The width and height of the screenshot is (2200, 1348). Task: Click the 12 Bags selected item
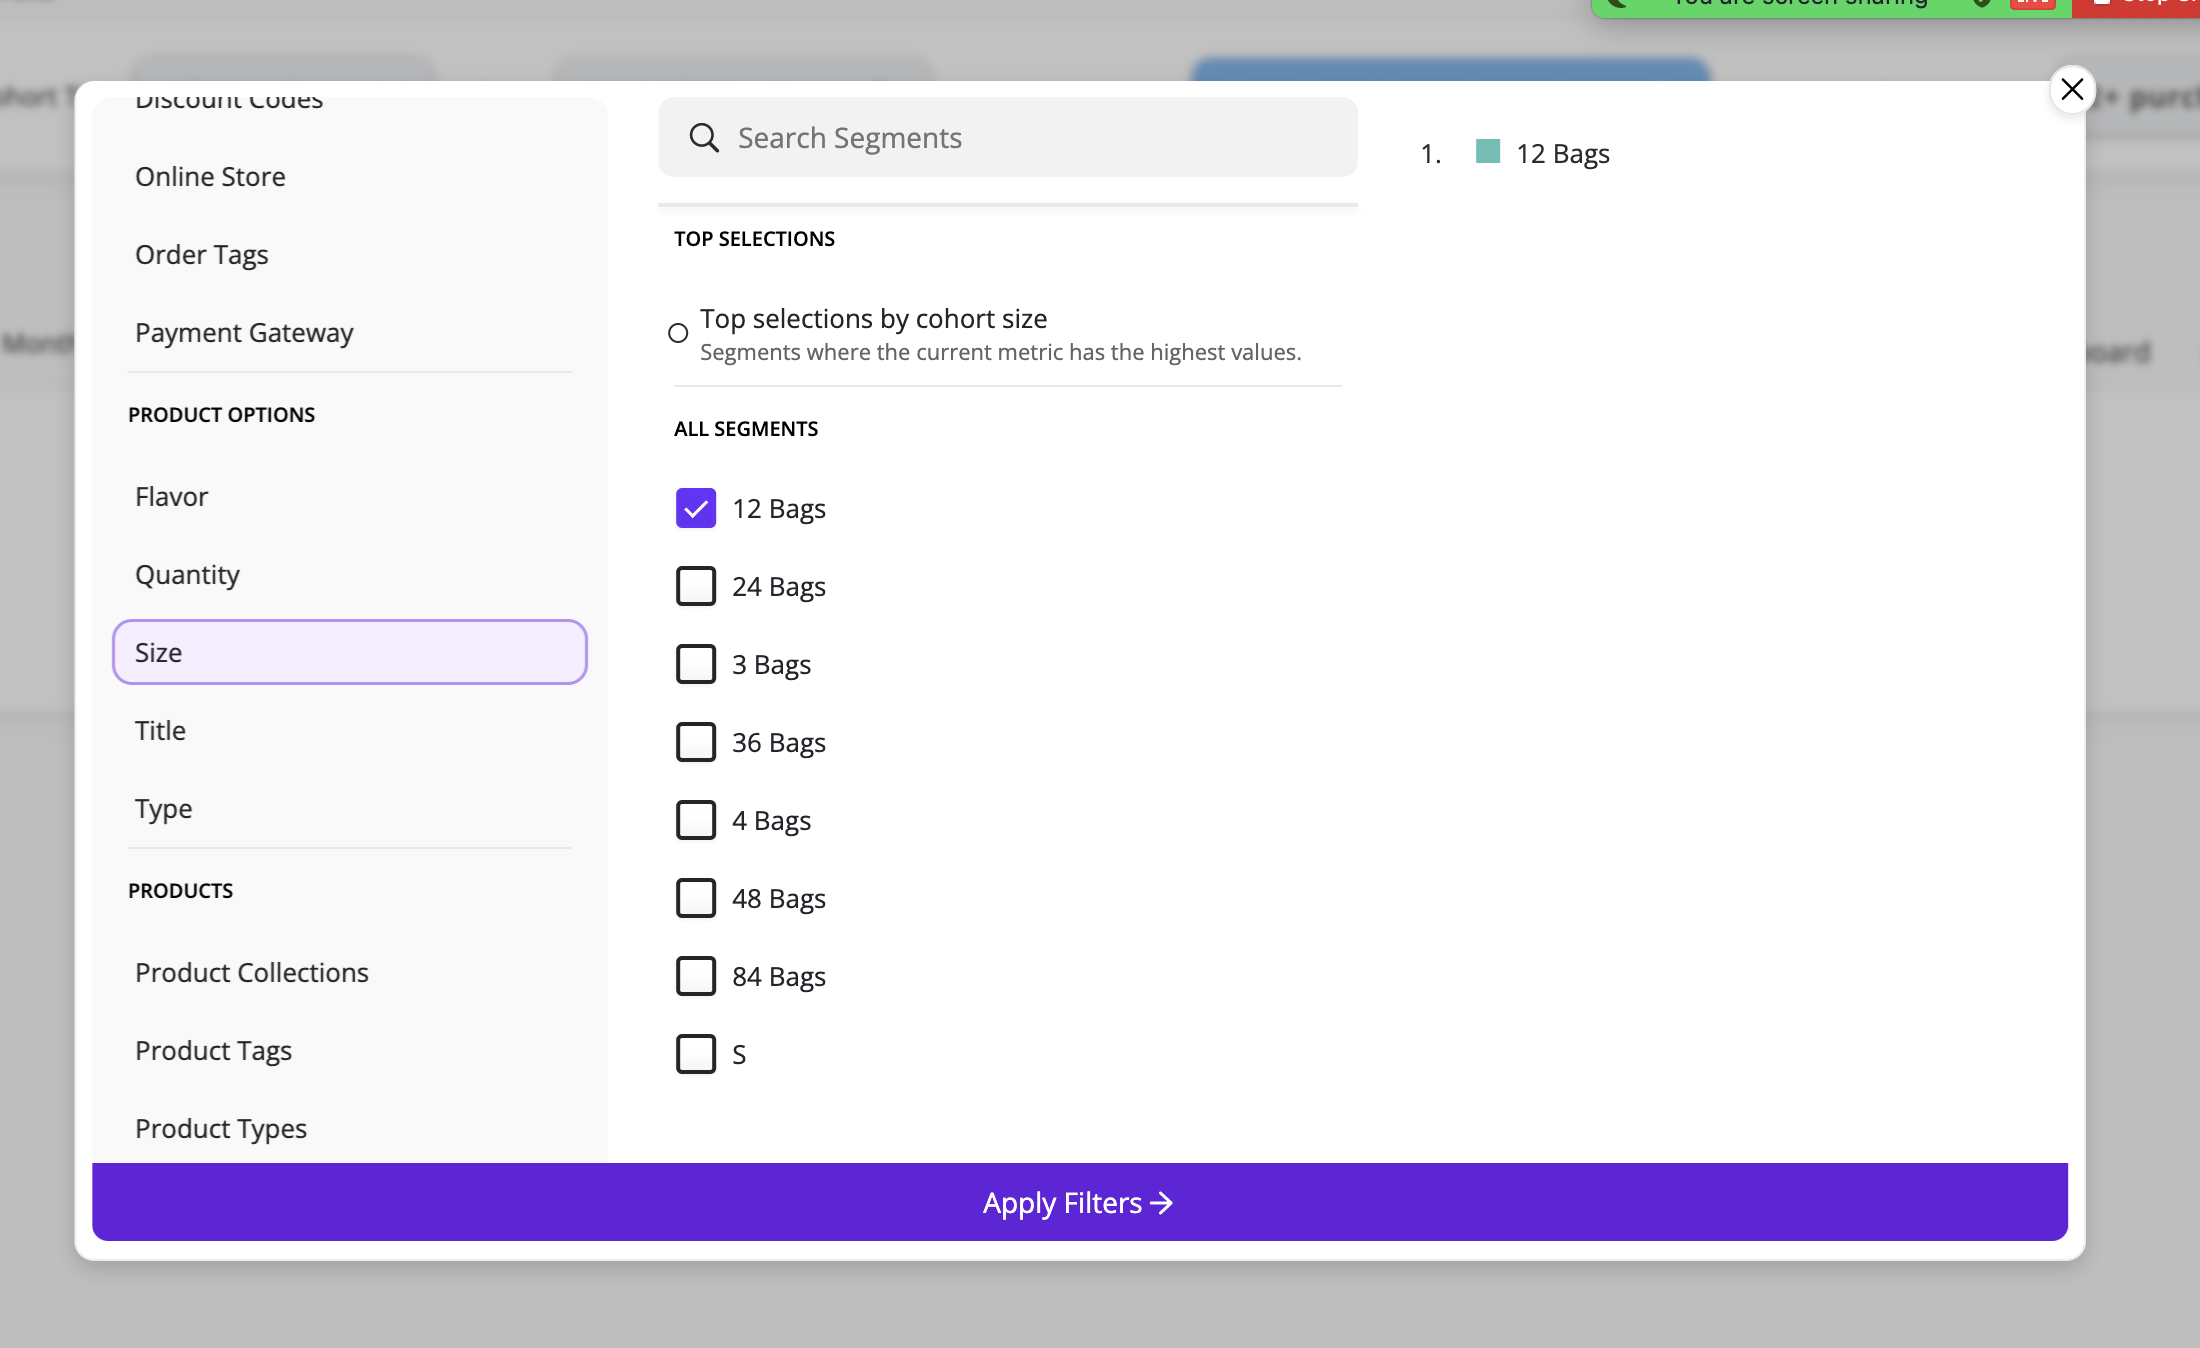1562,154
